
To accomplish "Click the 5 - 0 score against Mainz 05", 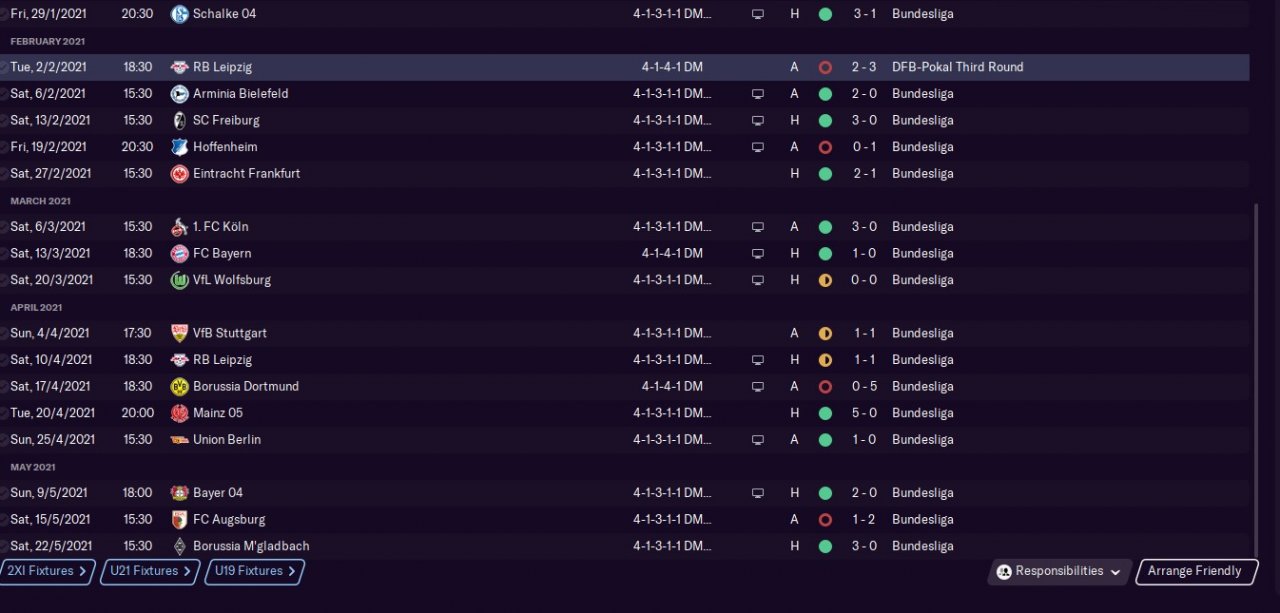I will pyautogui.click(x=864, y=413).
